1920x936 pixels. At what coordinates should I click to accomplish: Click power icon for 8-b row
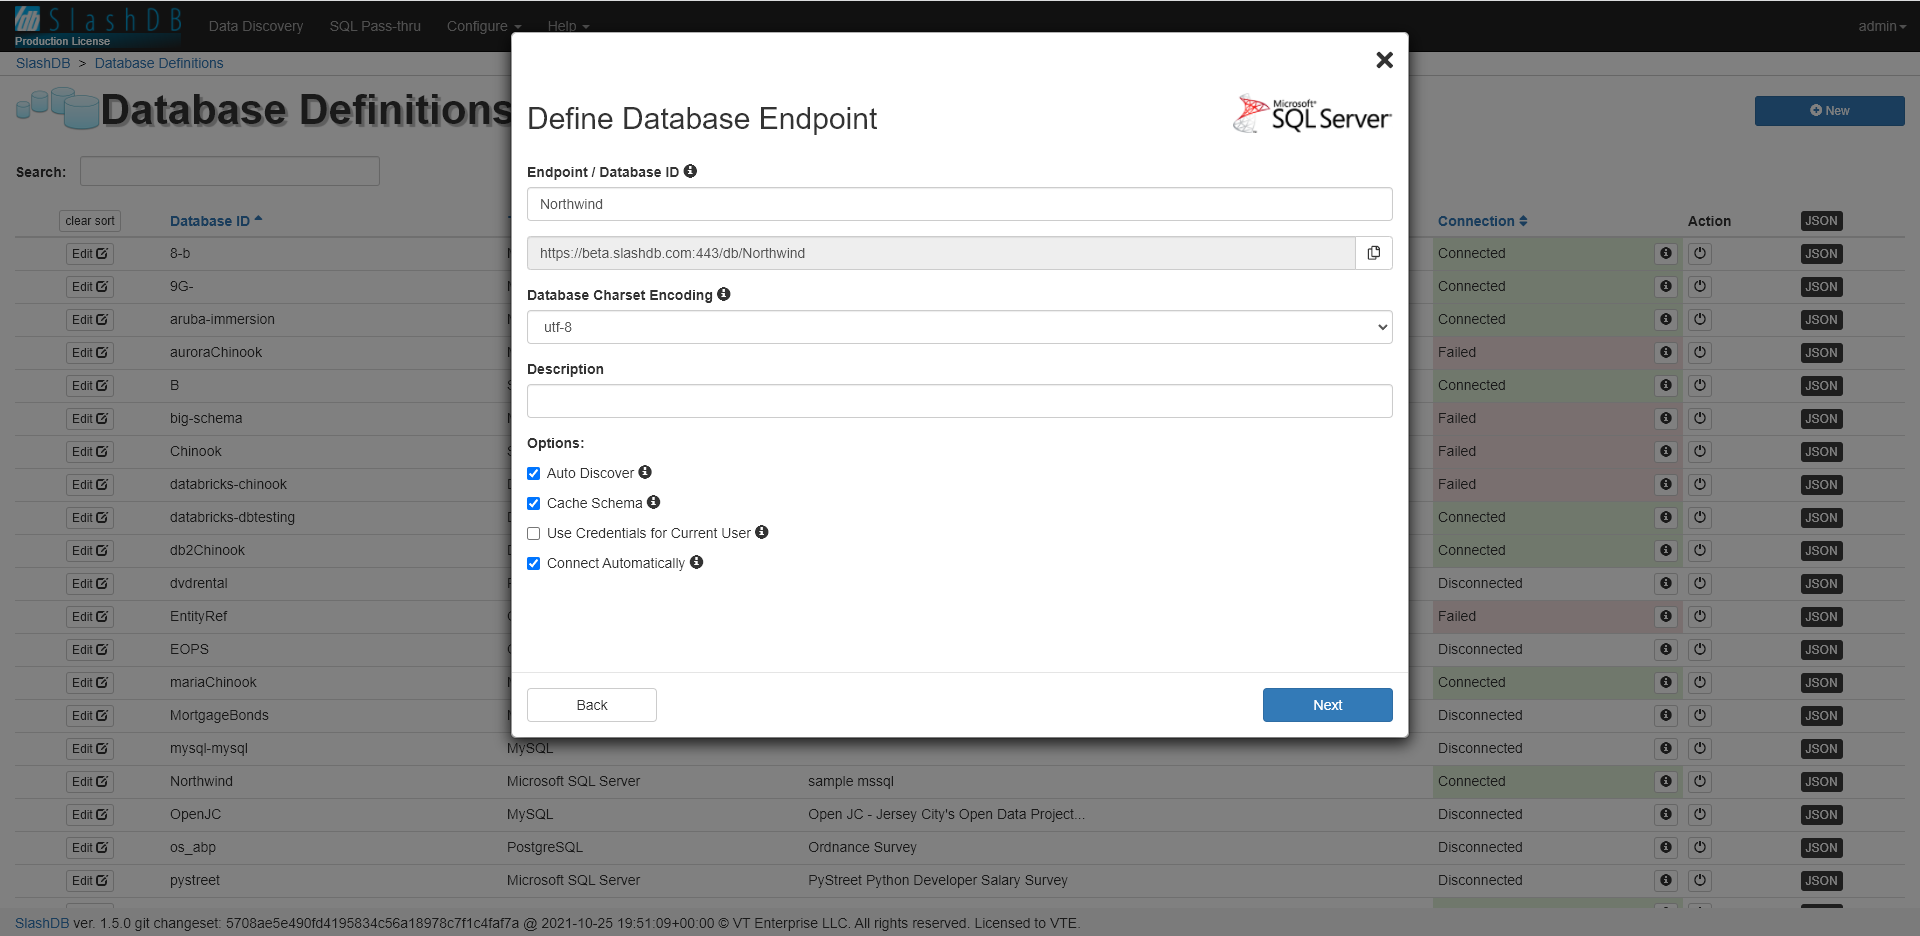pyautogui.click(x=1700, y=254)
